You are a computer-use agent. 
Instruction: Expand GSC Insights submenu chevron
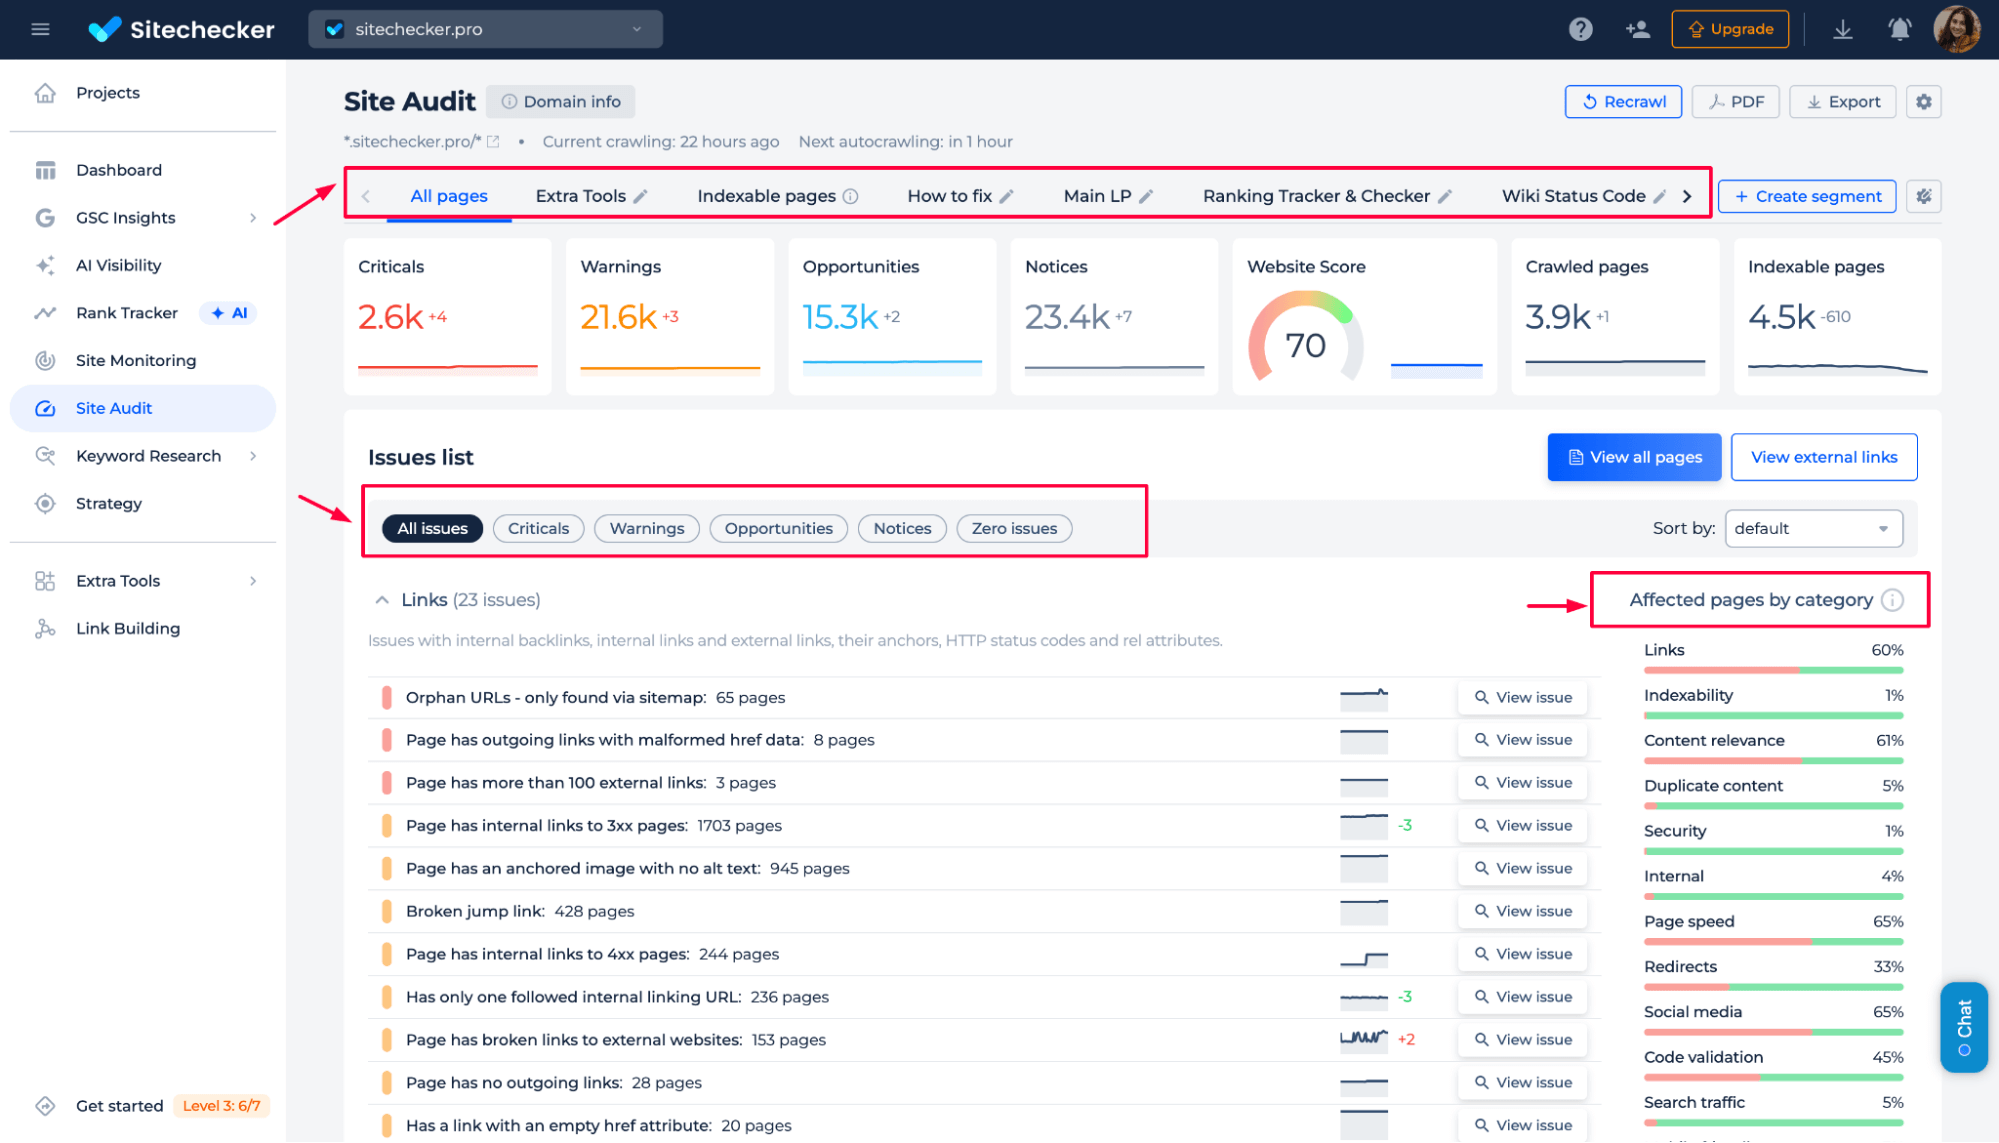point(253,218)
